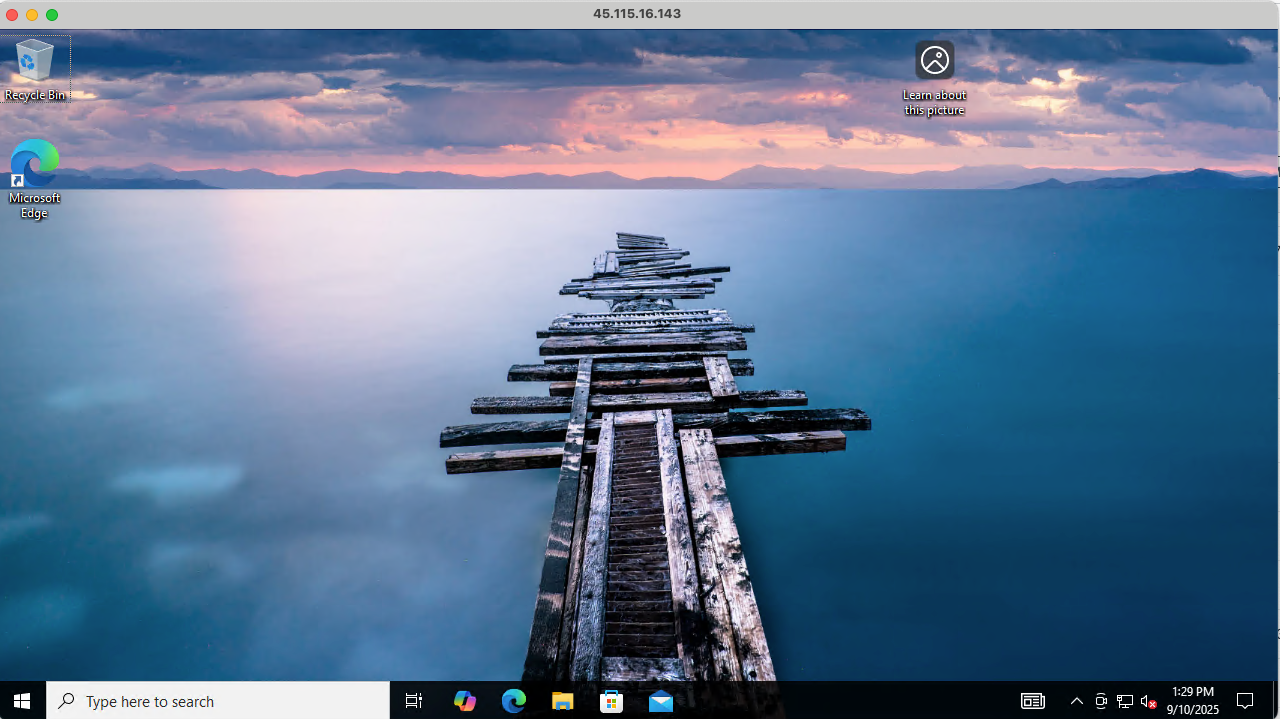Screen dimensions: 1280x719
Task: Open the Microsoft Store app
Action: click(611, 701)
